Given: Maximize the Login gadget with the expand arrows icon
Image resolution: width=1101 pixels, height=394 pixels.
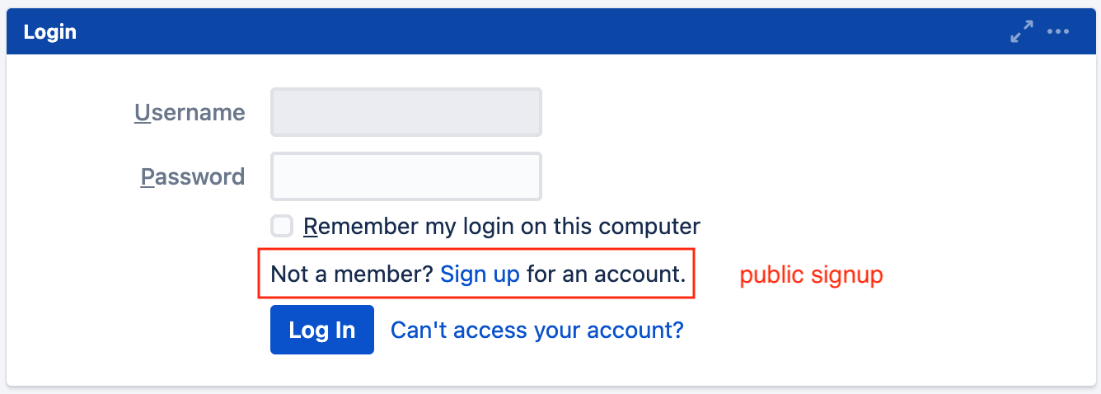Looking at the screenshot, I should click(x=1022, y=32).
